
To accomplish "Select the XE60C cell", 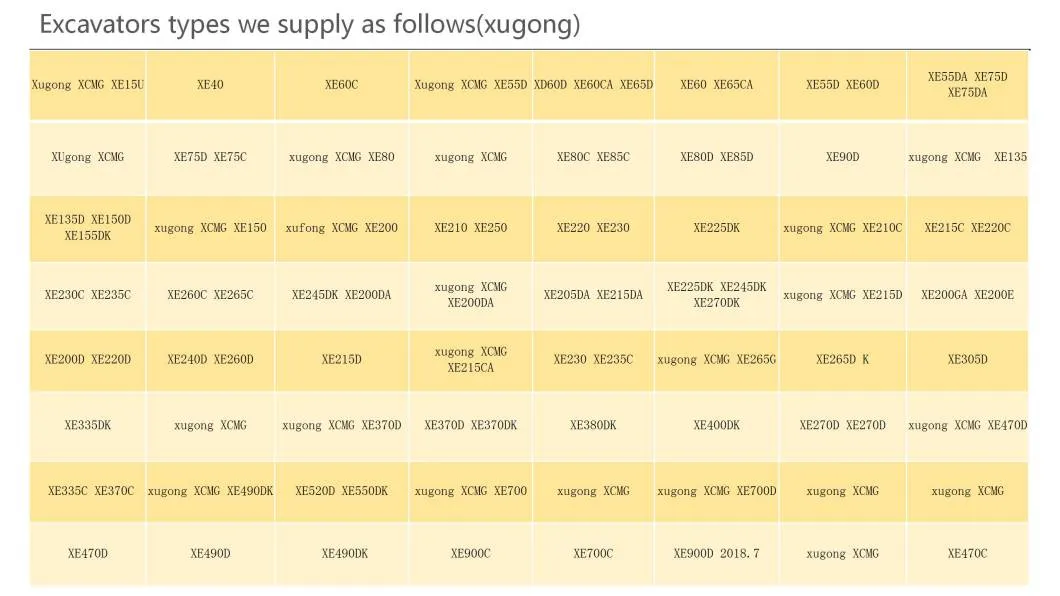I will click(x=341, y=85).
